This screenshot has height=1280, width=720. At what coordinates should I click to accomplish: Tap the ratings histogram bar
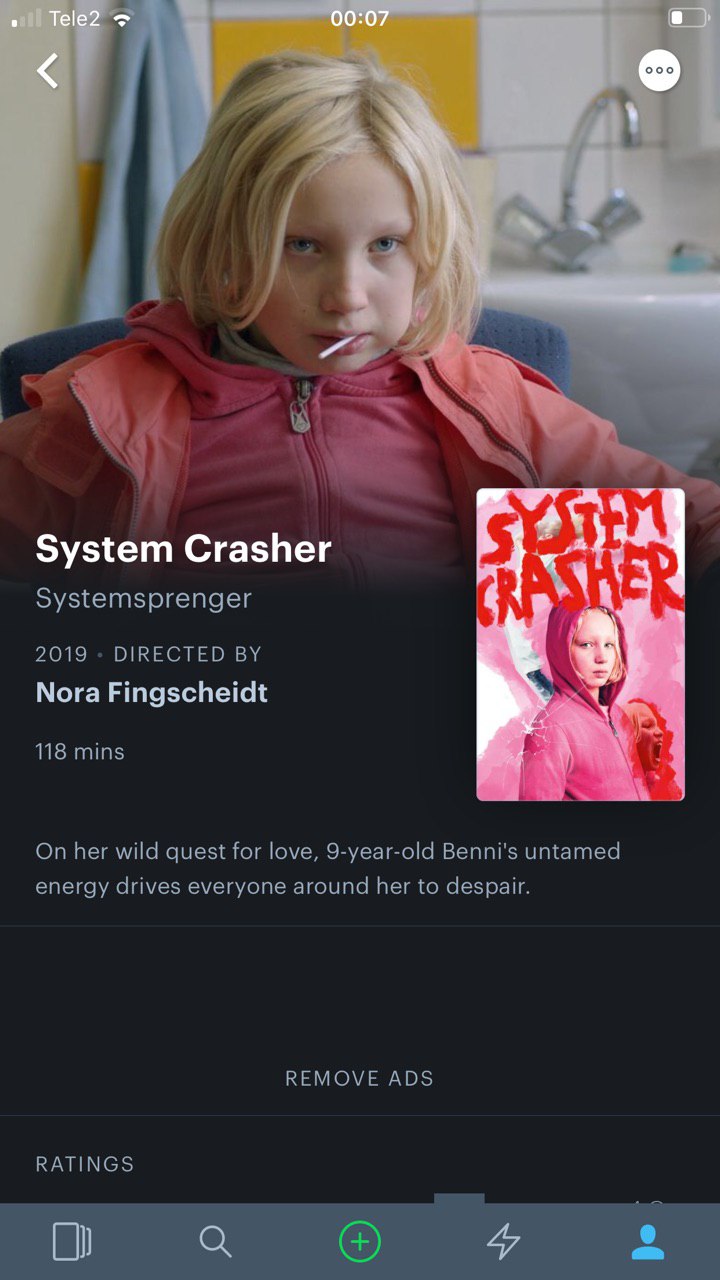(x=459, y=1198)
